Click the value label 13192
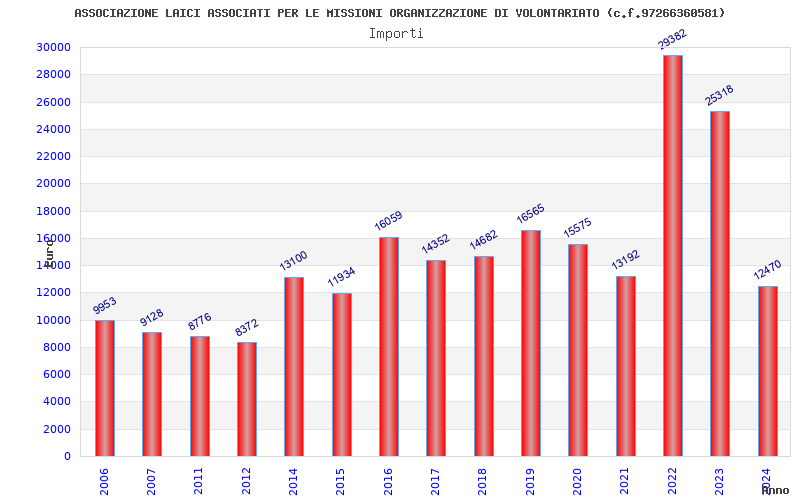Viewport: 800px width, 500px height. point(626,260)
